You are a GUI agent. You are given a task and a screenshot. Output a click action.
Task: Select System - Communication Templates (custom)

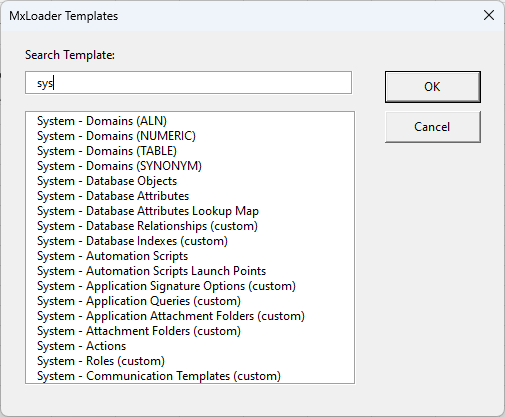pos(190,376)
